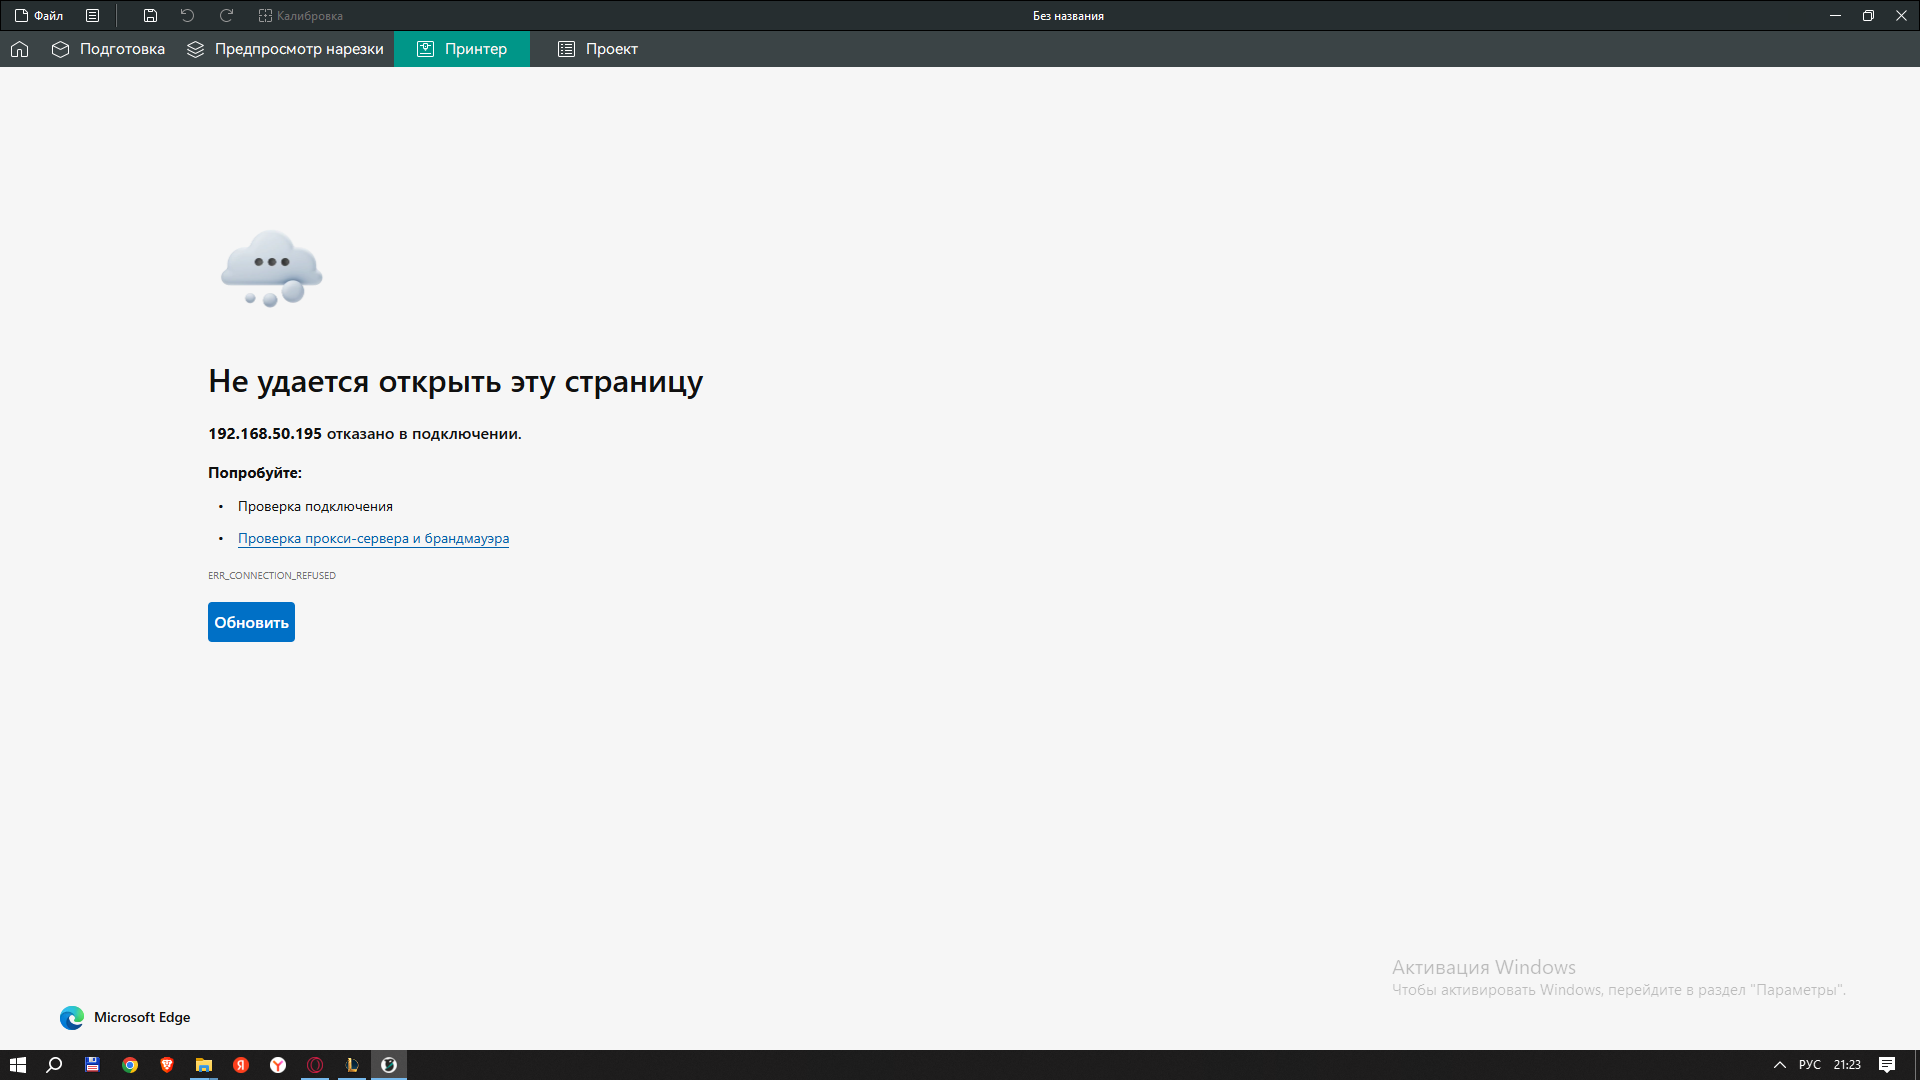
Task: Click the Калибровка calibration button
Action: (300, 16)
